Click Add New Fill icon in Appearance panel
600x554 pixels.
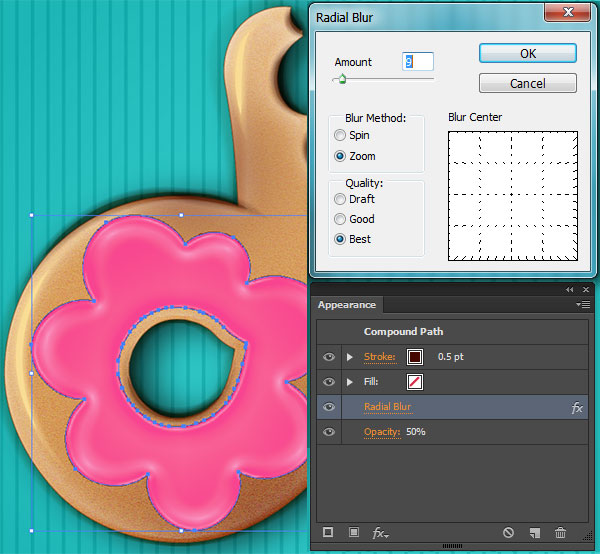point(353,533)
